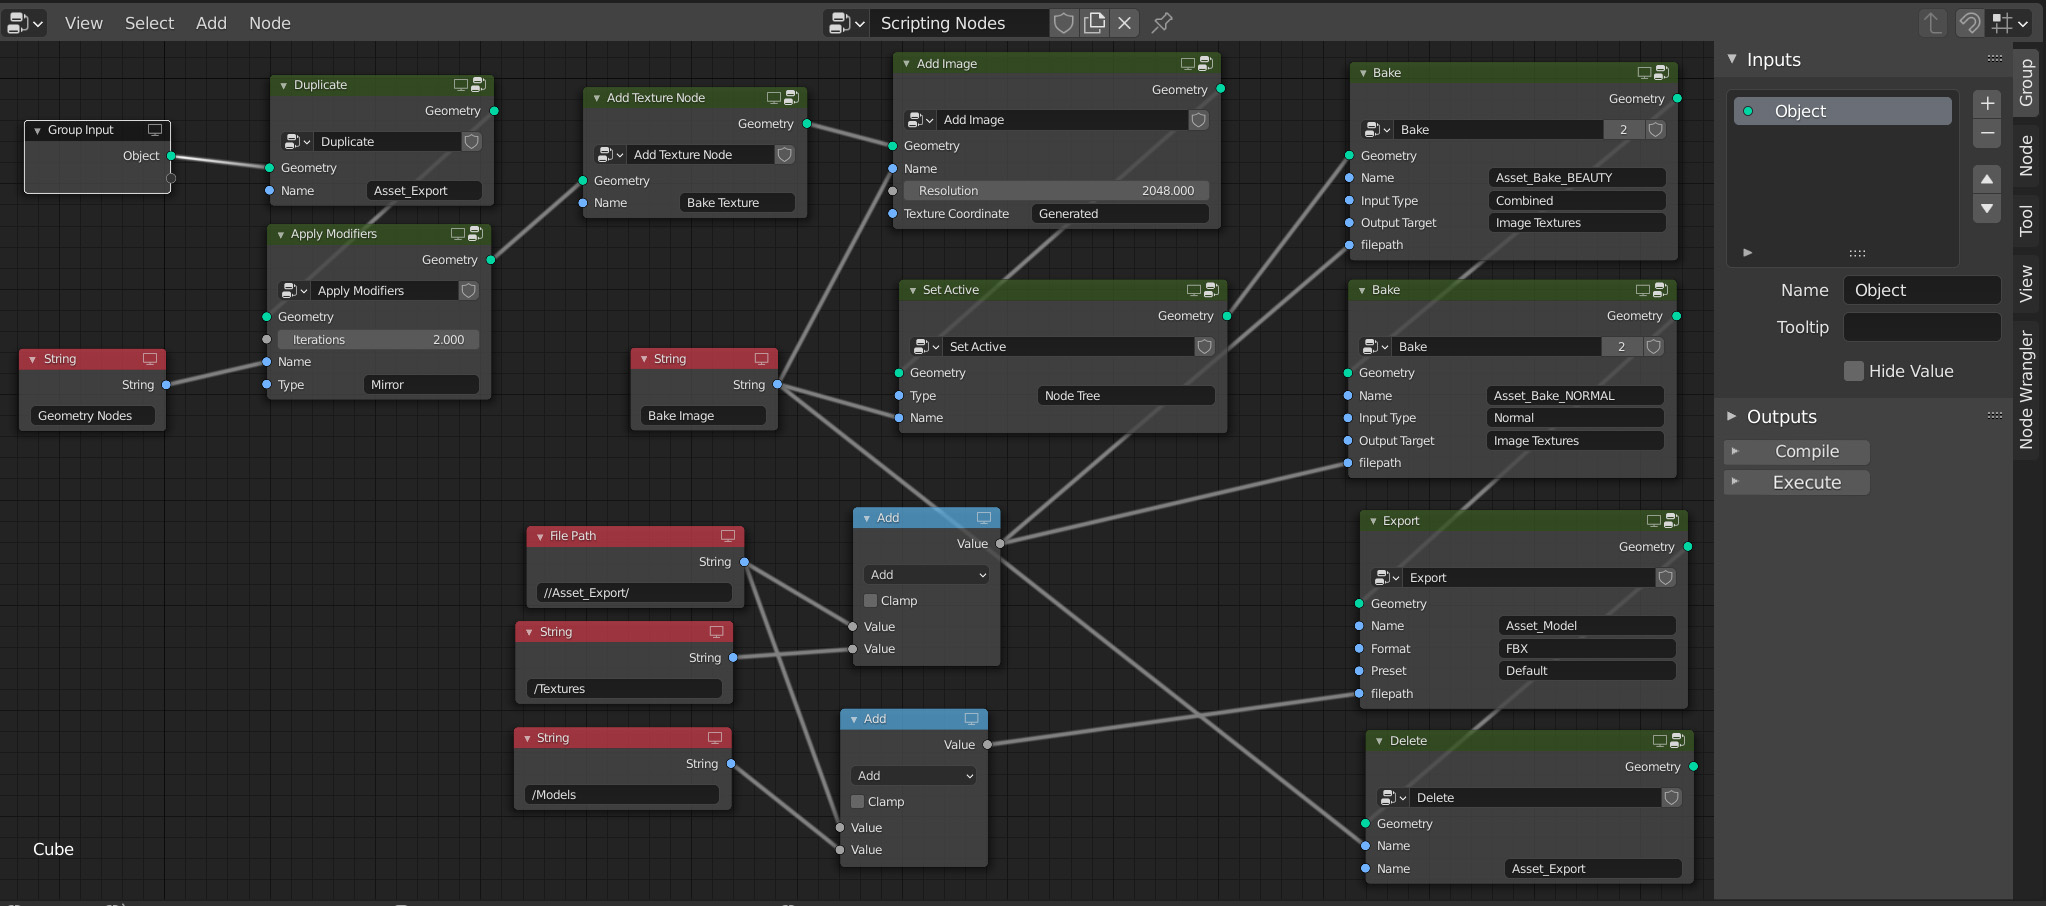Click the empty Tooltip field

pos(1922,327)
